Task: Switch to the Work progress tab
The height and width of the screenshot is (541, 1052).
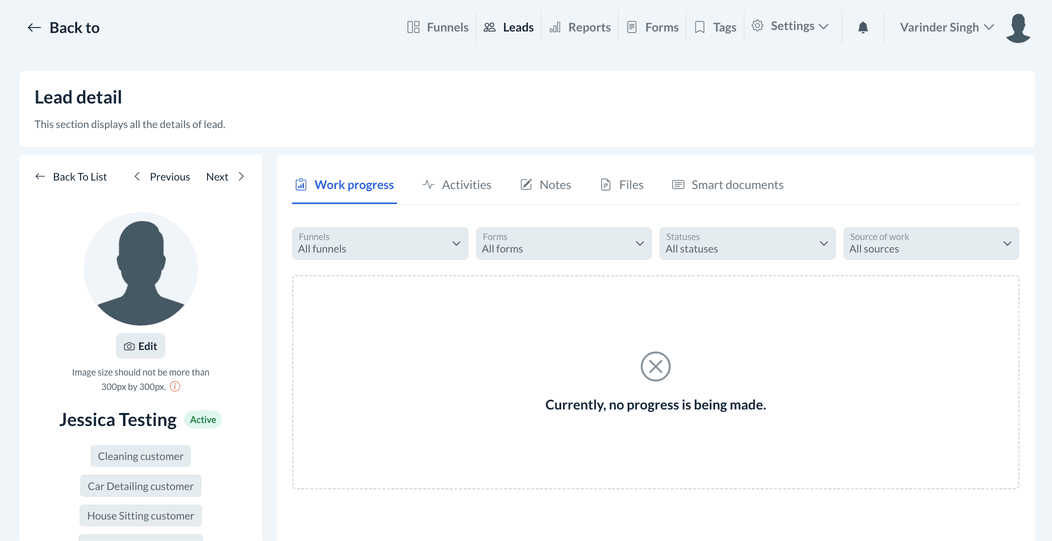Action: click(344, 185)
